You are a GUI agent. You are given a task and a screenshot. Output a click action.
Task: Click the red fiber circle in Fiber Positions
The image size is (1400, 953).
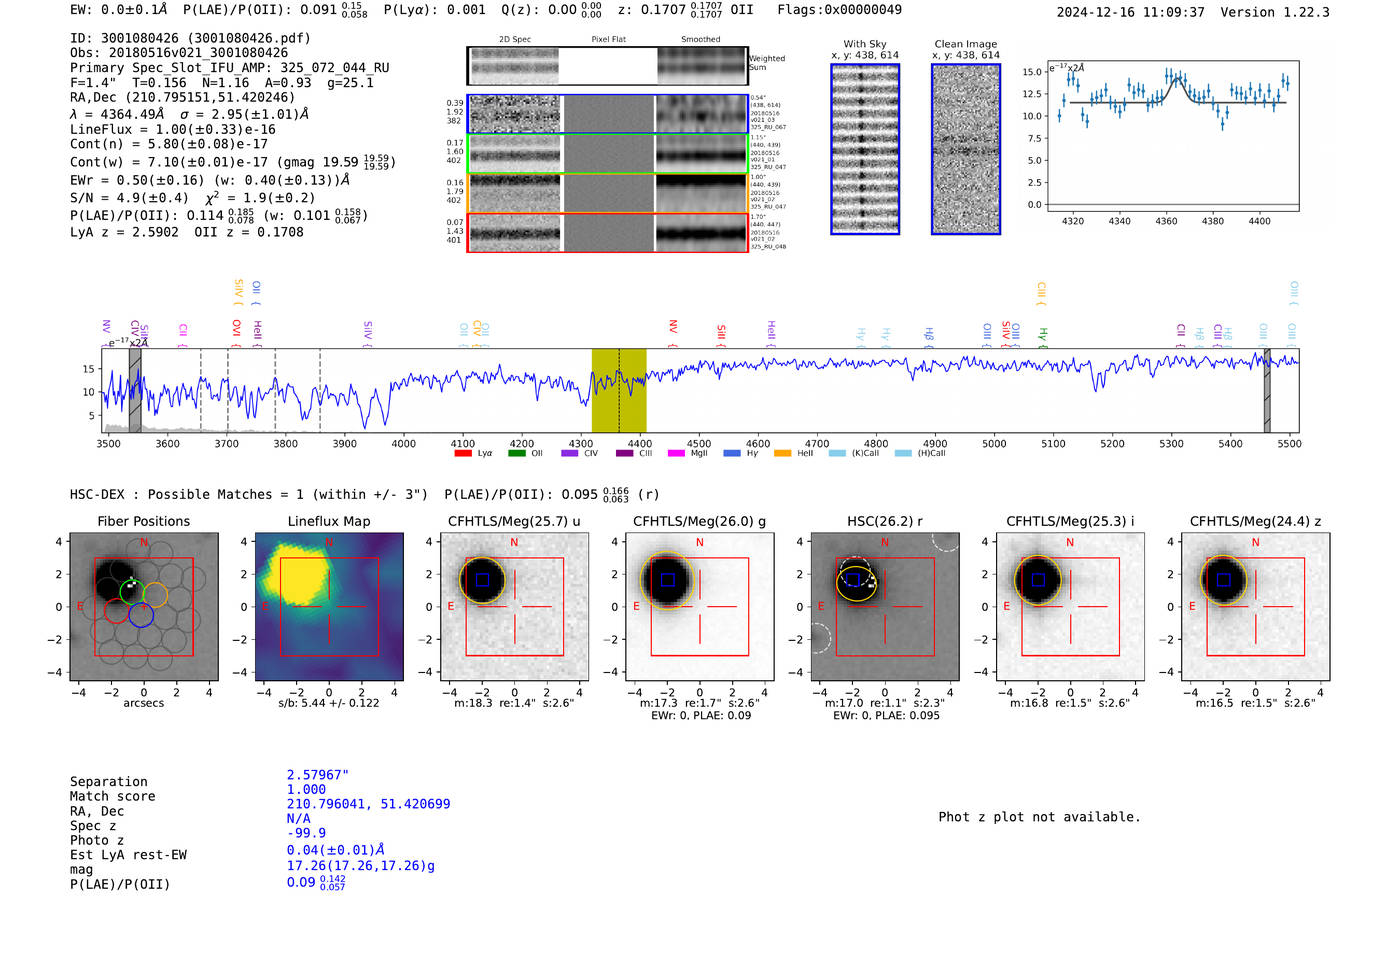click(117, 611)
